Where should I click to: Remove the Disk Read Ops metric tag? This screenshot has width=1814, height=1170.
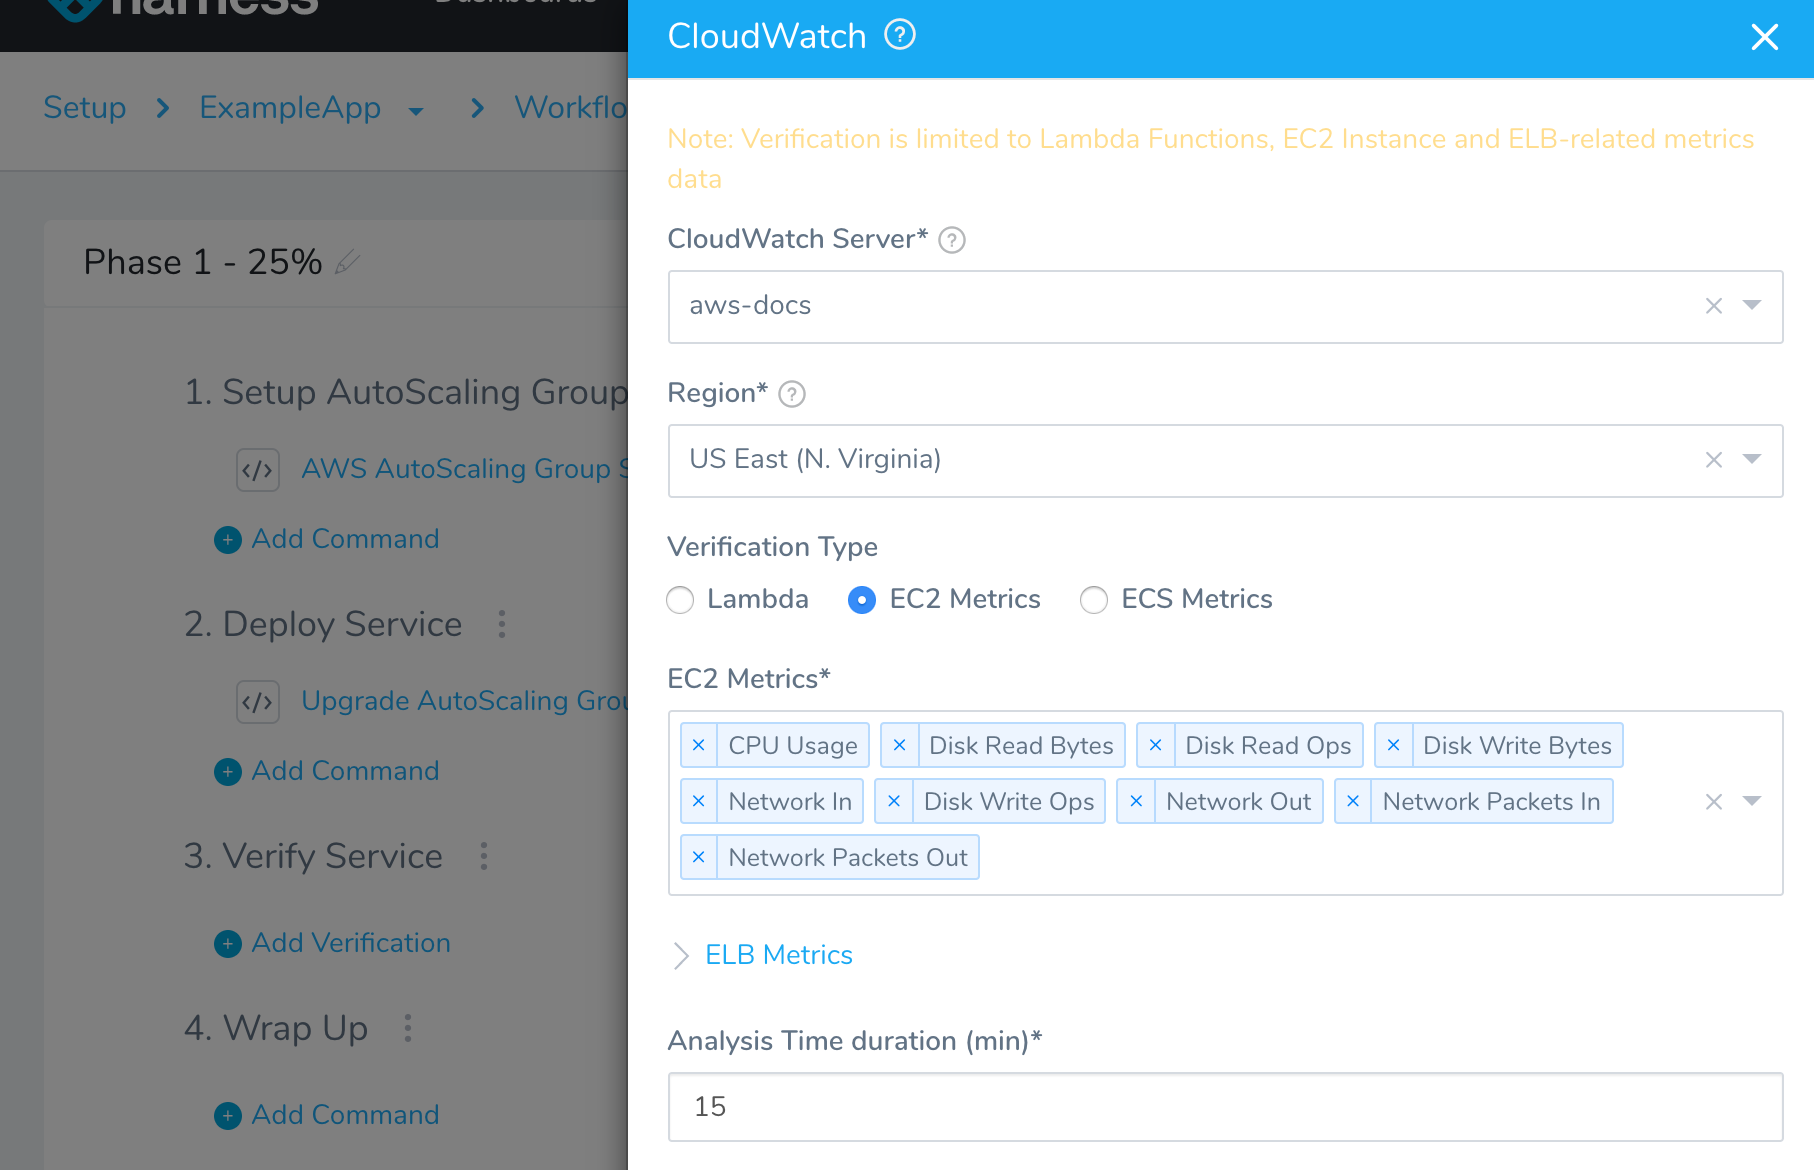[x=1156, y=745]
